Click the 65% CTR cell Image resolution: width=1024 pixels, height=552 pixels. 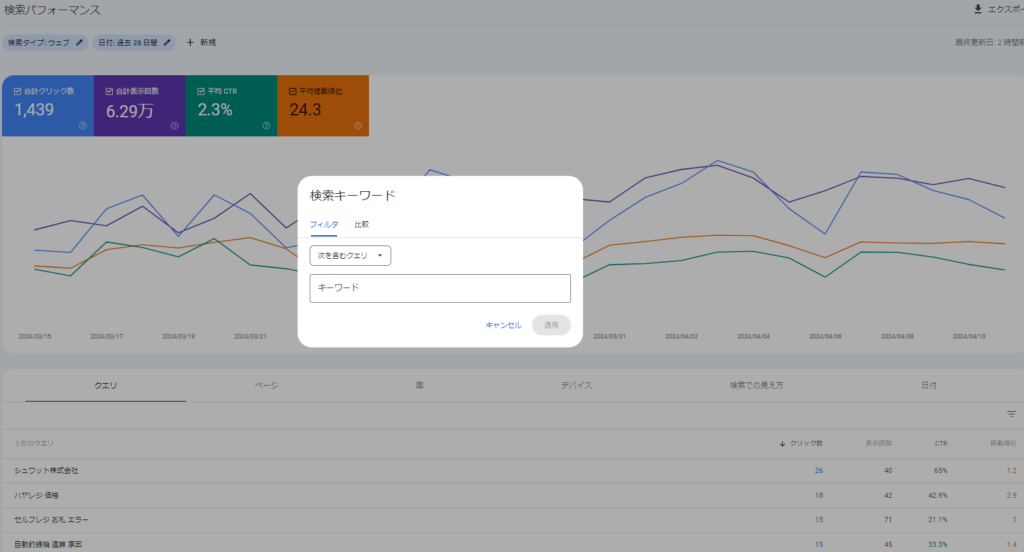[940, 471]
